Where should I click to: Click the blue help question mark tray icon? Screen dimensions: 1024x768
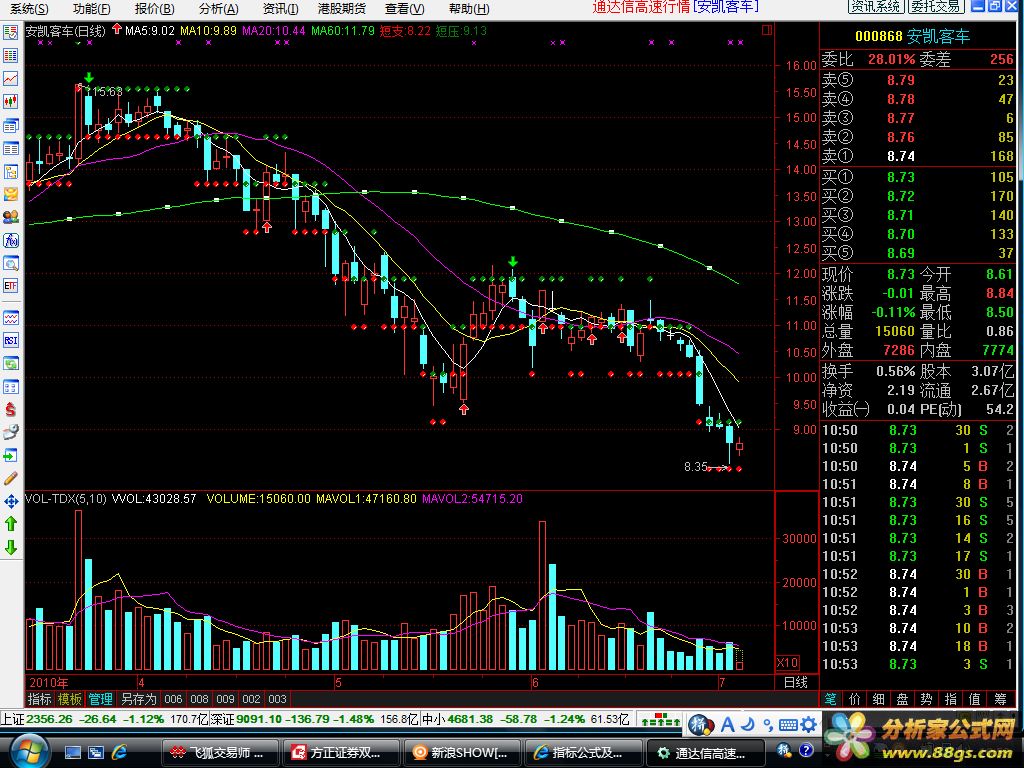tap(806, 750)
